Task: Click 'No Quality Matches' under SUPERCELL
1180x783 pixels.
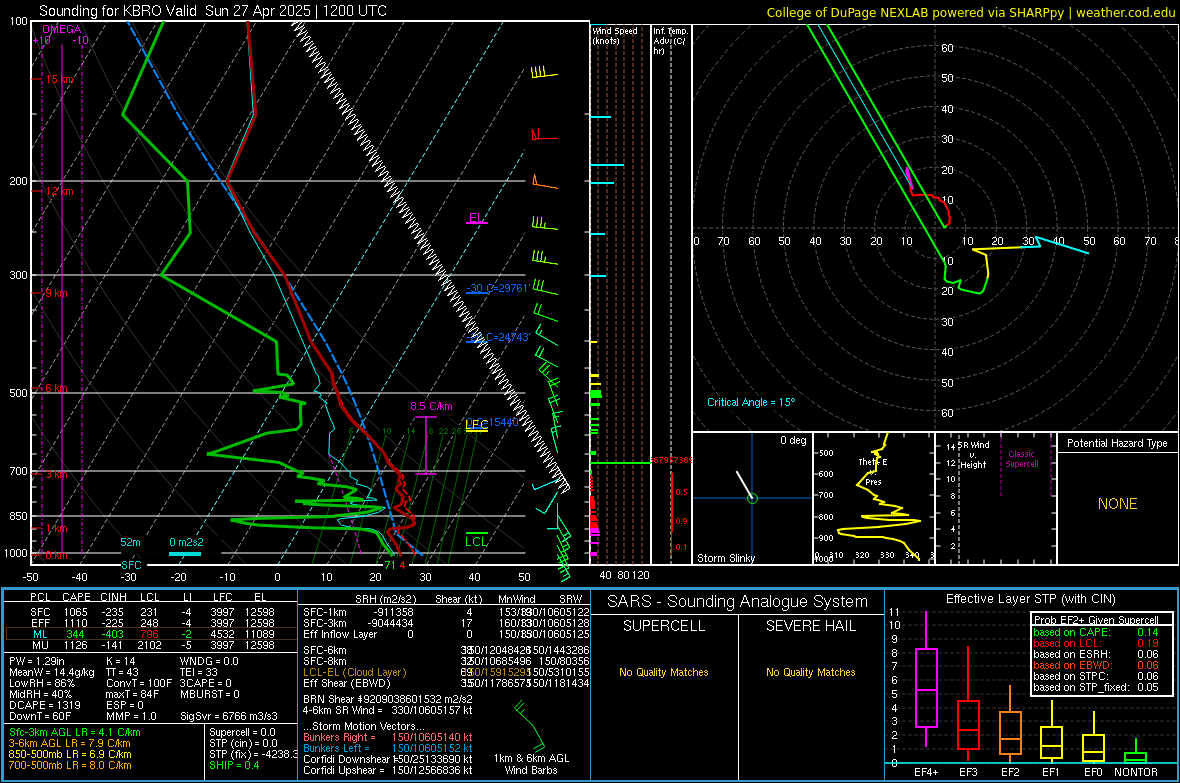Action: [664, 672]
